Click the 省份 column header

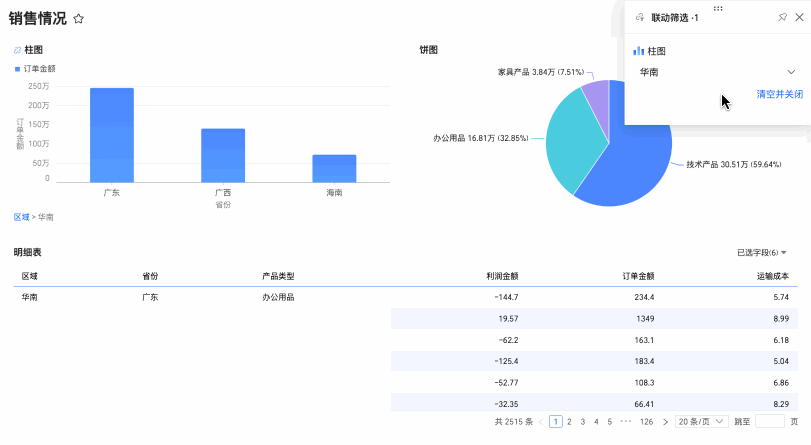pos(150,276)
